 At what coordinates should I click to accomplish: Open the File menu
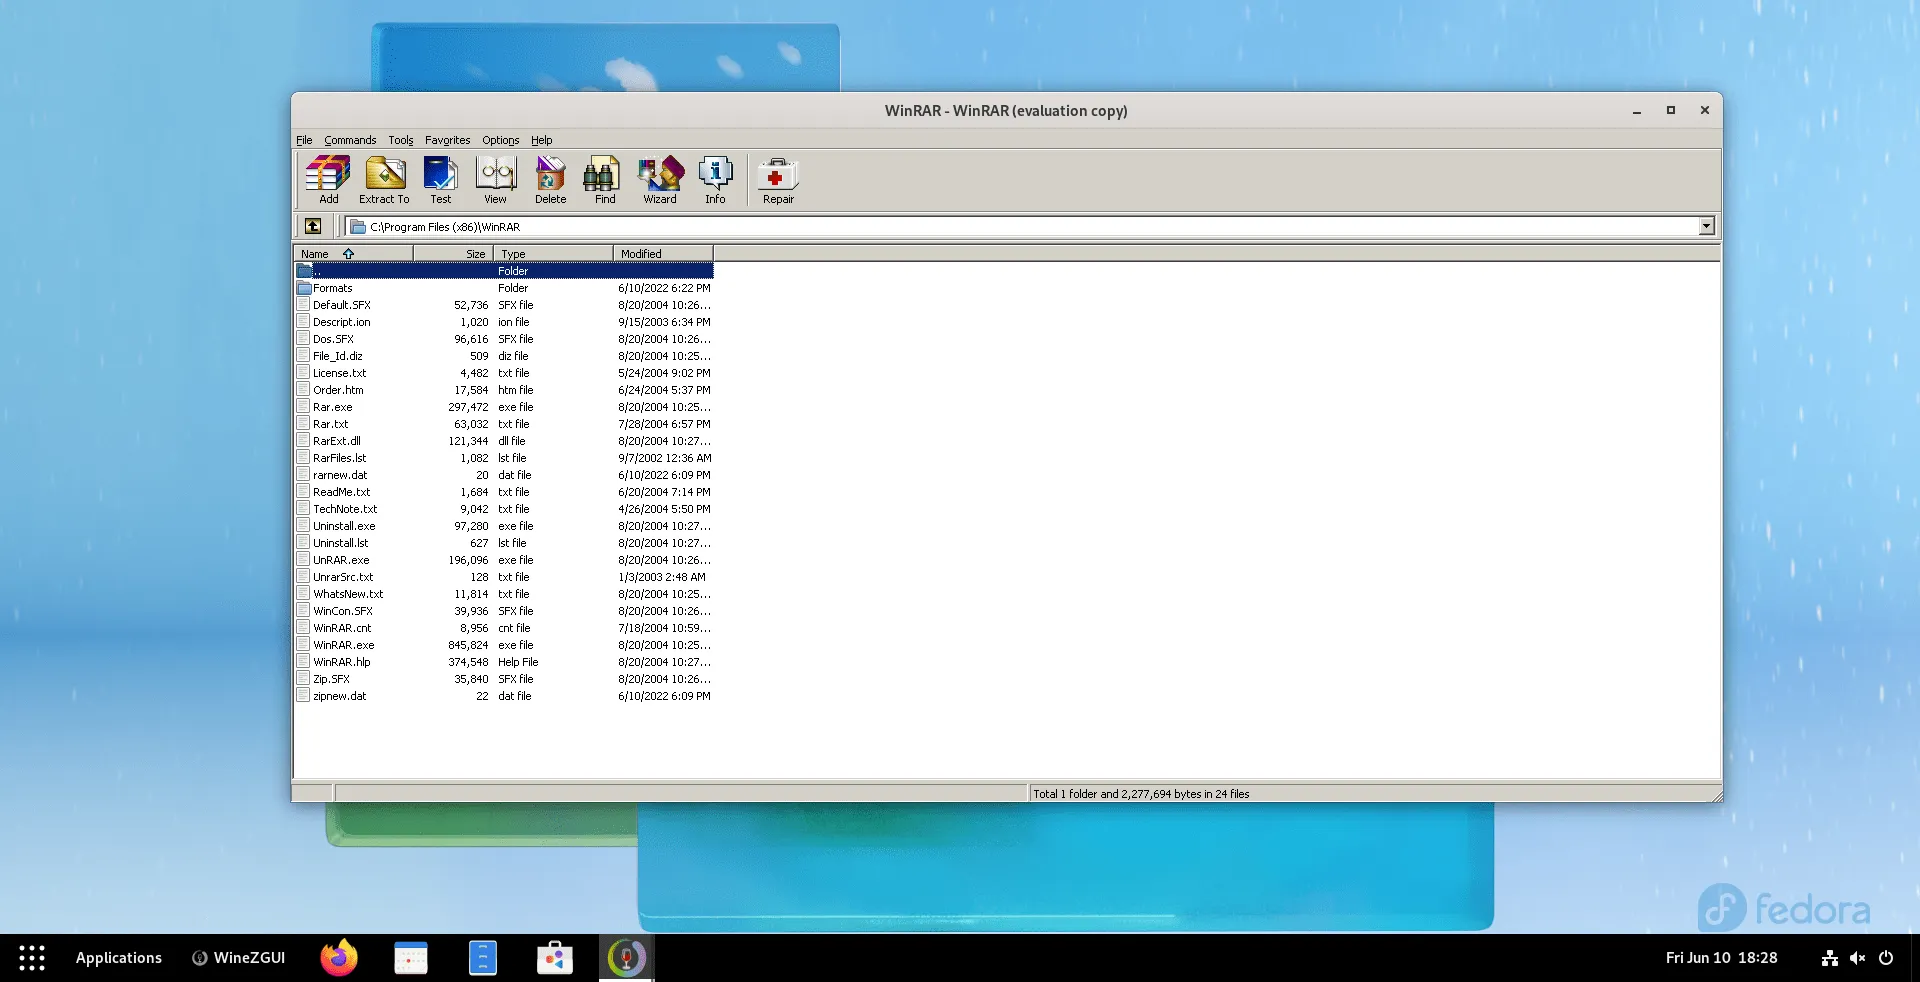(303, 140)
